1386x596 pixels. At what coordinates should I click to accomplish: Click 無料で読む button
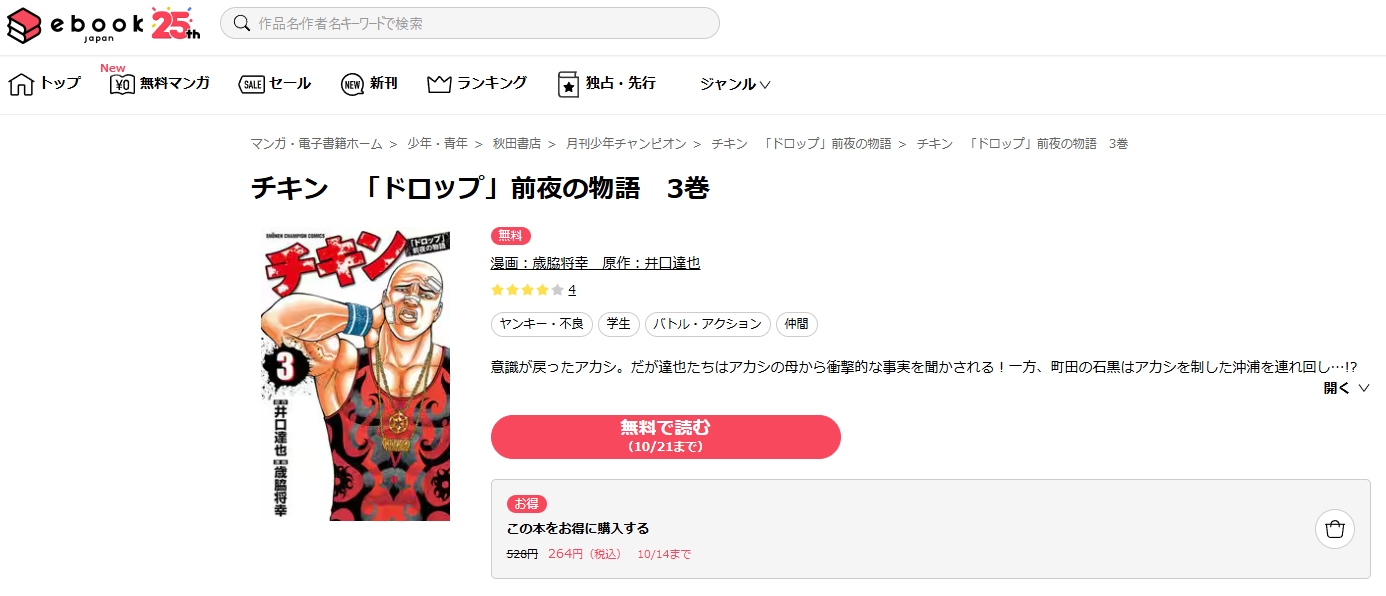pos(665,437)
